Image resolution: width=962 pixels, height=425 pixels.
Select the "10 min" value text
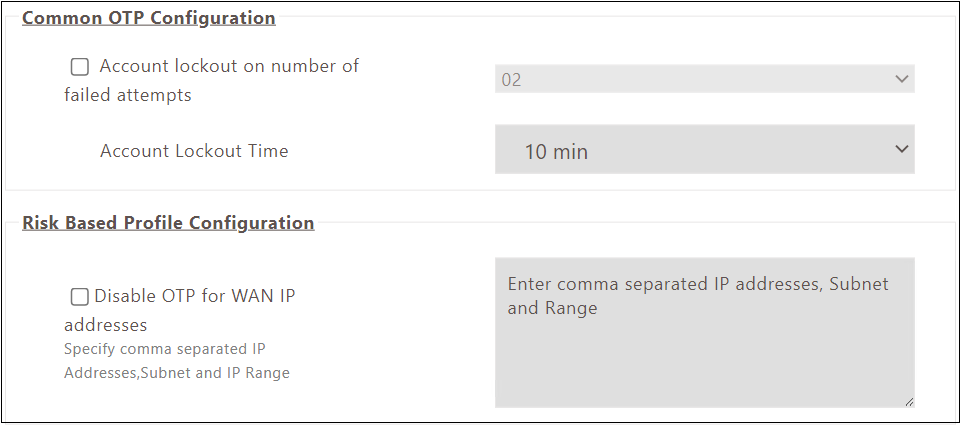556,152
